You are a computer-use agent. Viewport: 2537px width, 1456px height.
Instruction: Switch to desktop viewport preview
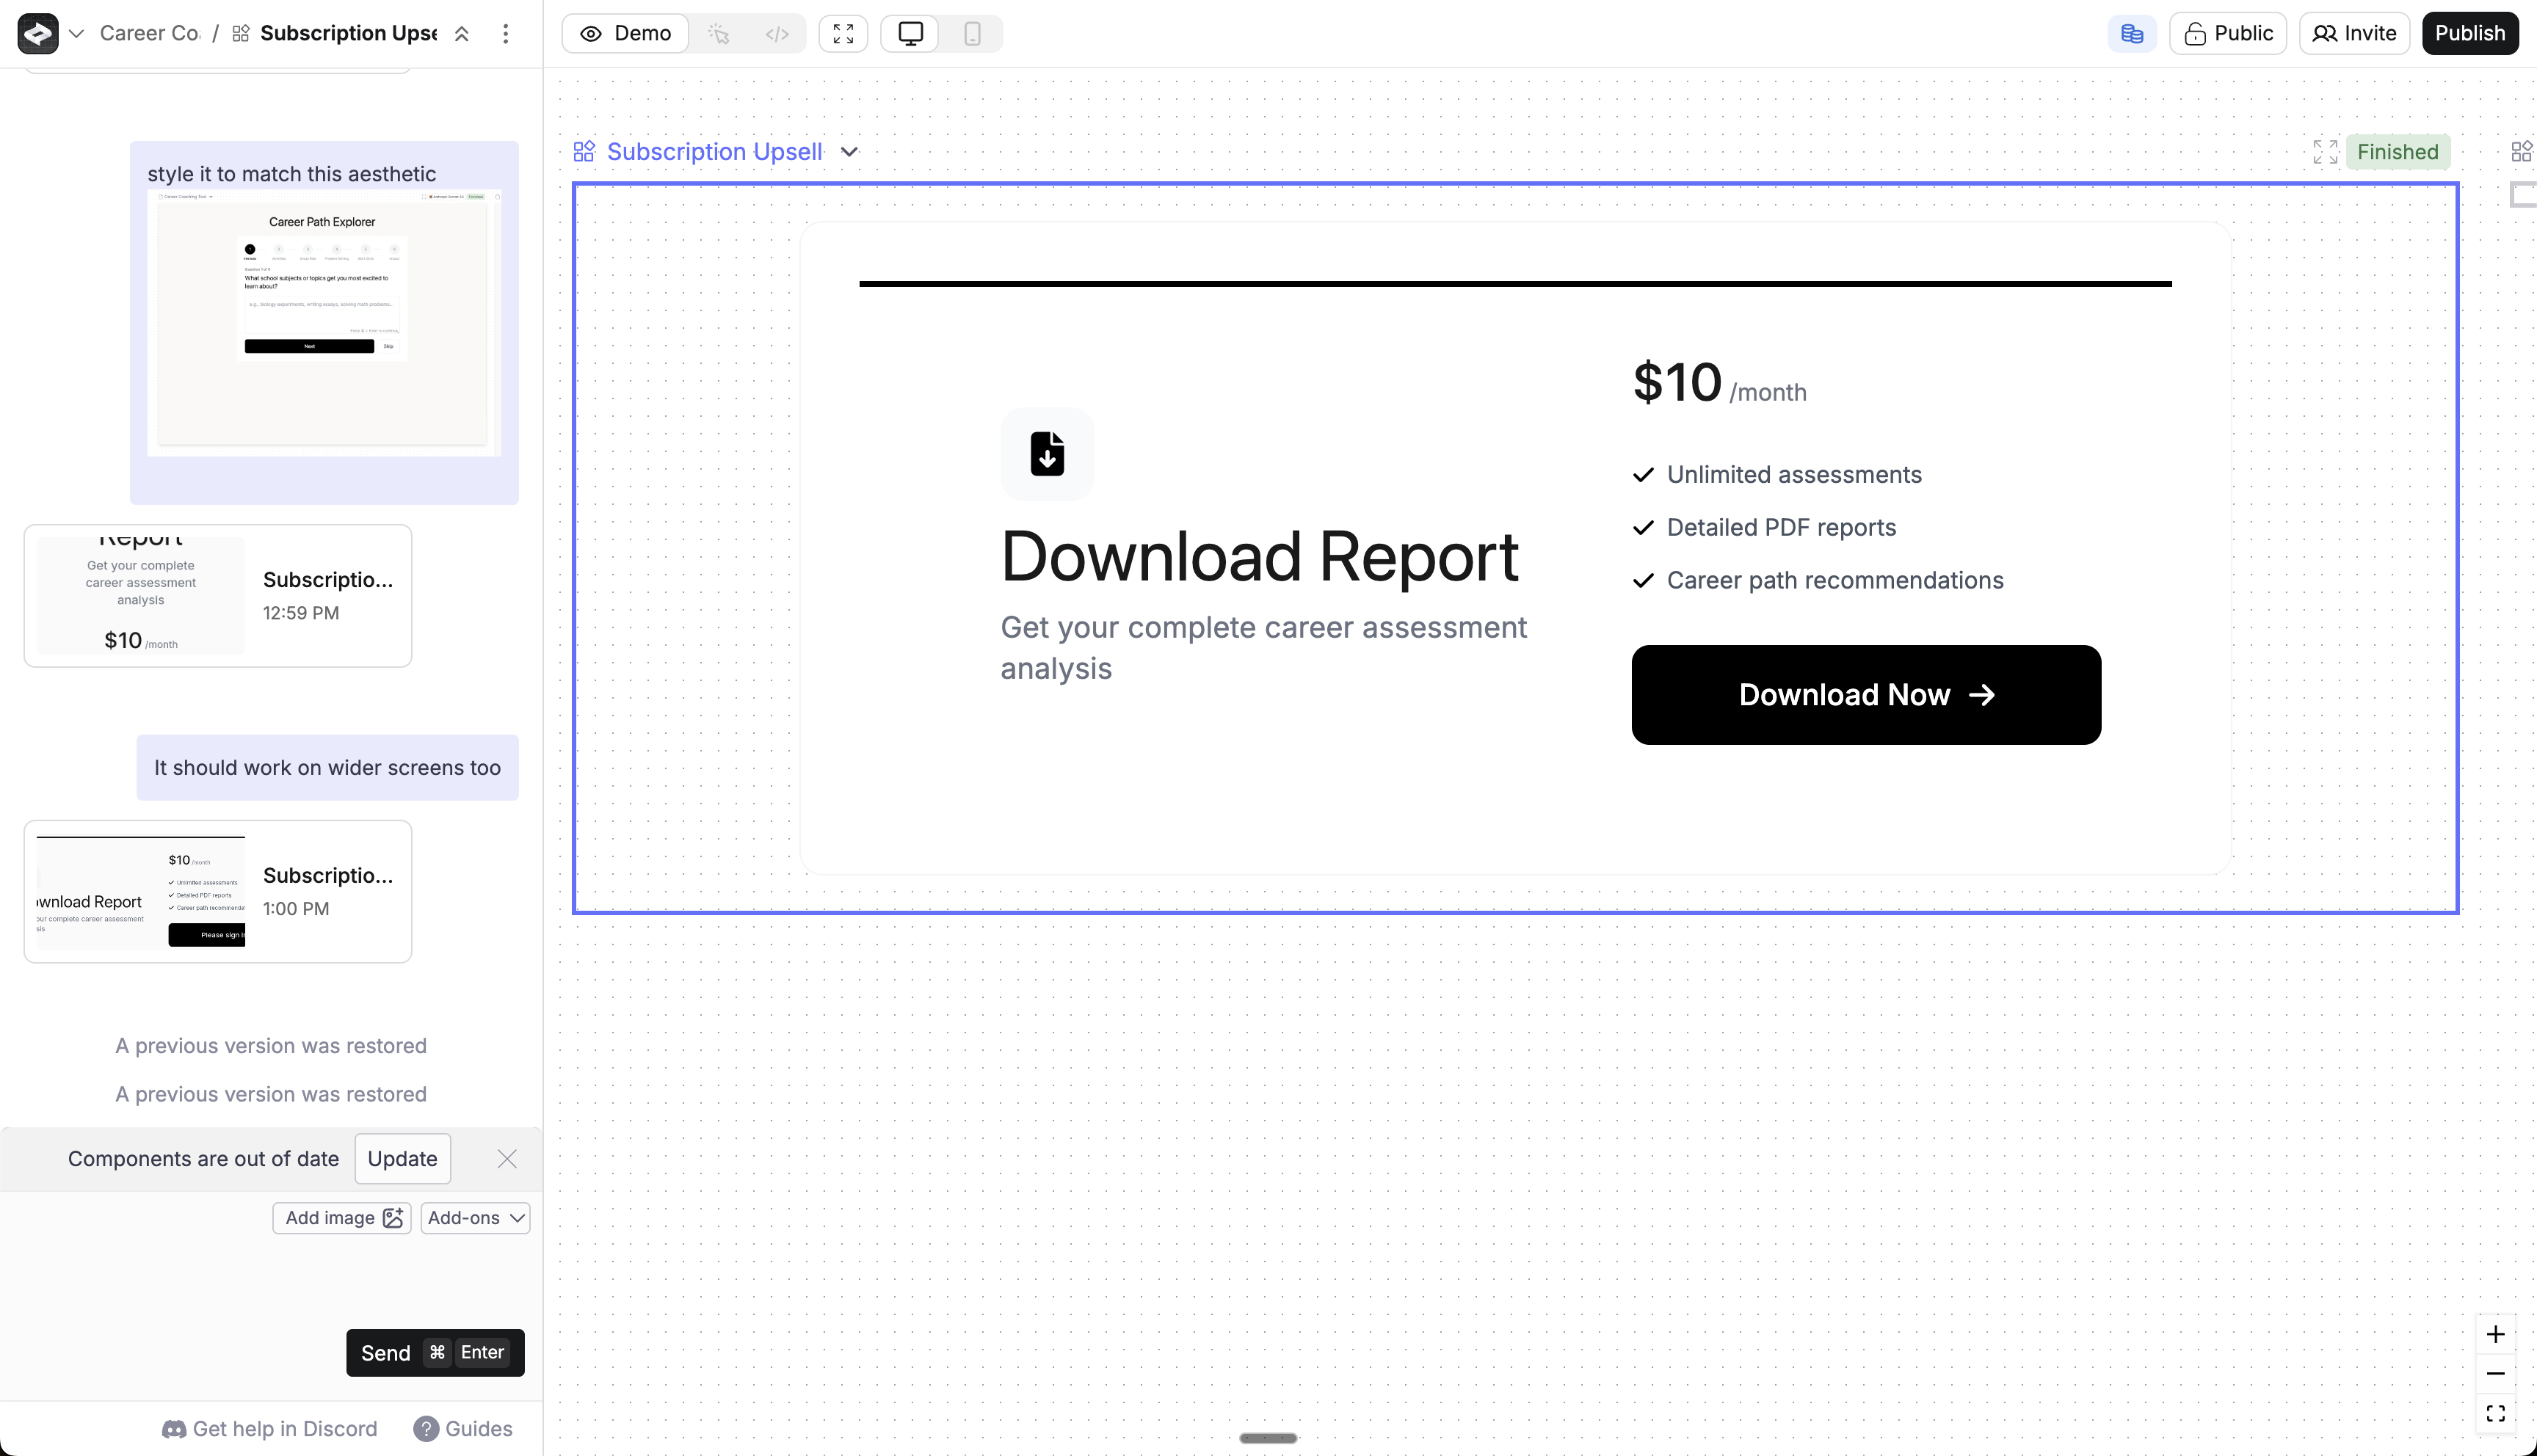tap(910, 34)
